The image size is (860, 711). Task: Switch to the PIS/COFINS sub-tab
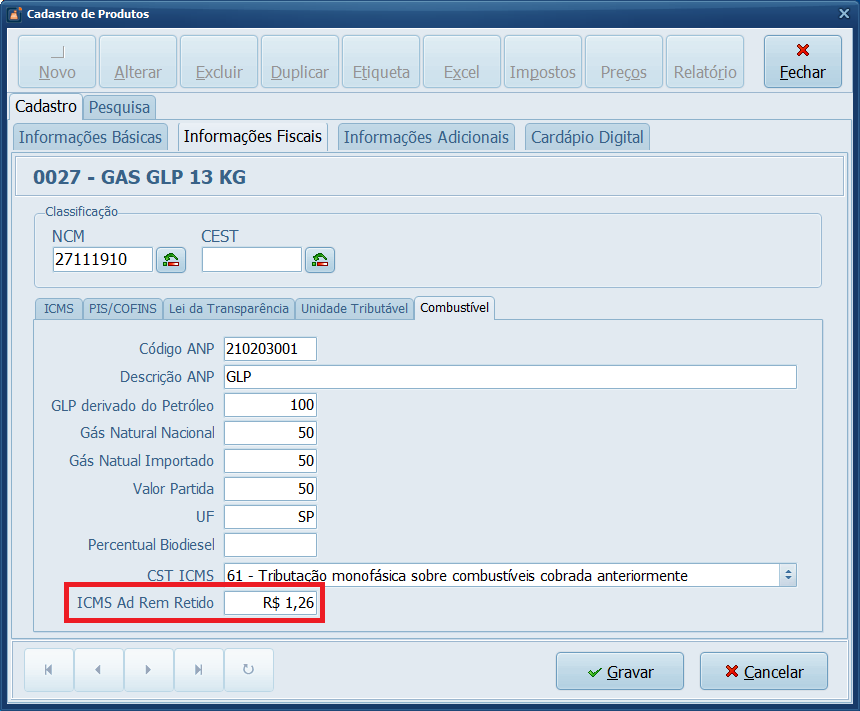[x=121, y=308]
